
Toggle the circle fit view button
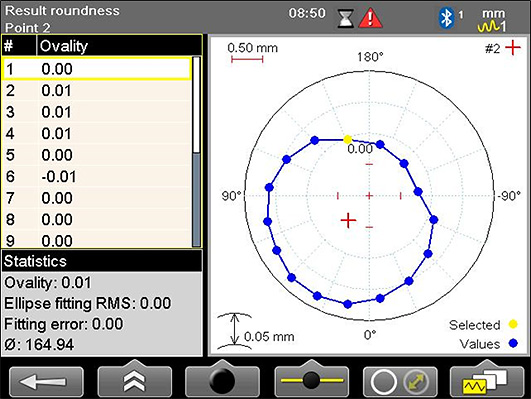point(400,382)
